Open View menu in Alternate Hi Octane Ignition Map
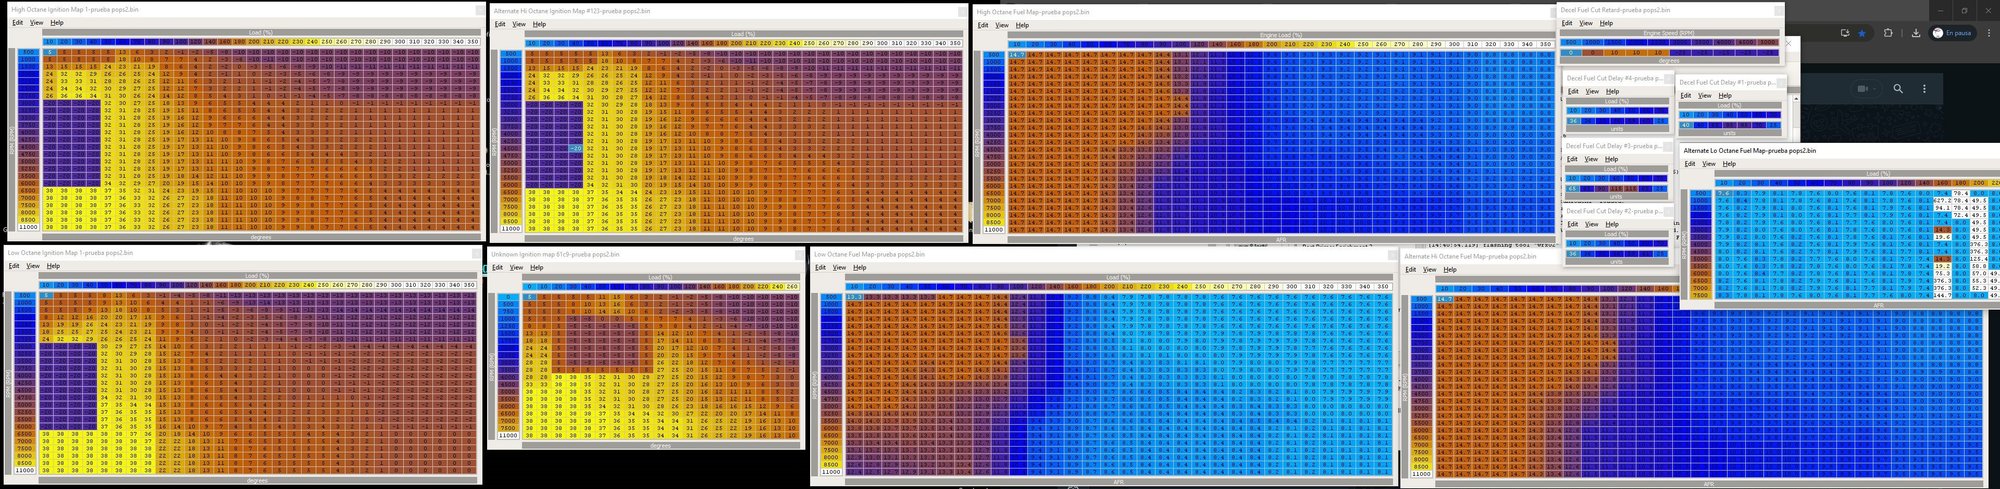This screenshot has width=2000, height=489. [519, 24]
